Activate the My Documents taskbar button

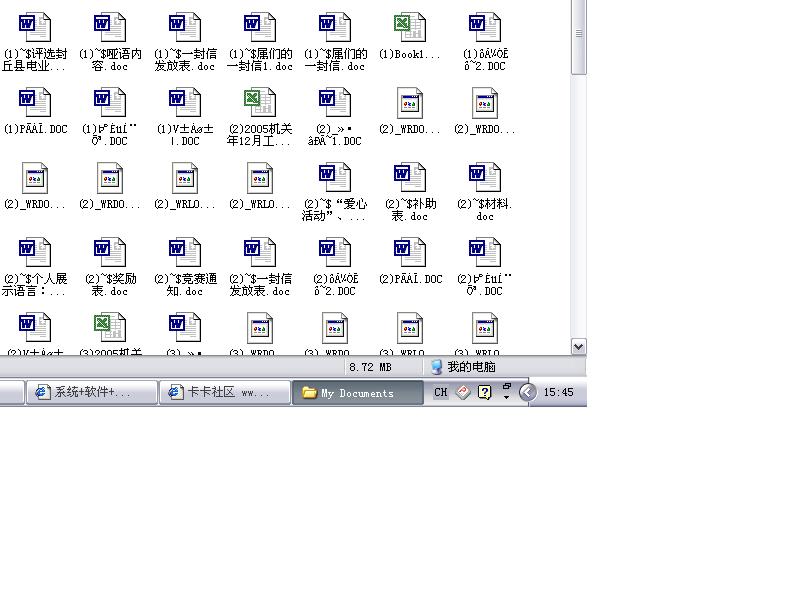(358, 392)
